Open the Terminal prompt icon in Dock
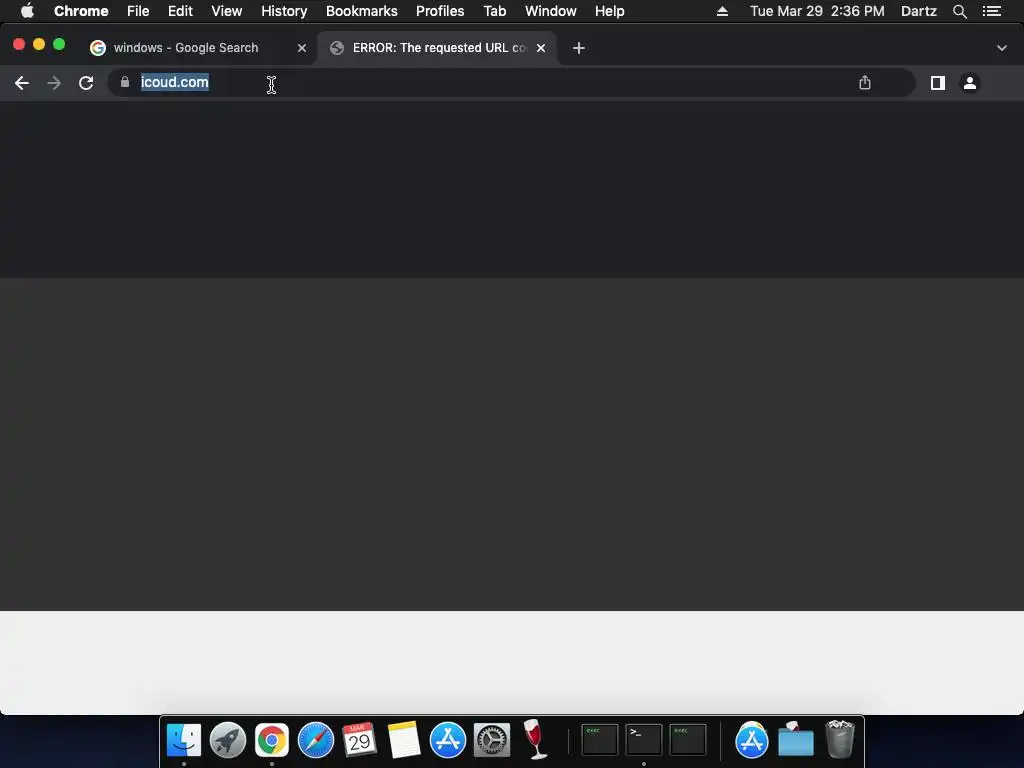 coord(643,740)
